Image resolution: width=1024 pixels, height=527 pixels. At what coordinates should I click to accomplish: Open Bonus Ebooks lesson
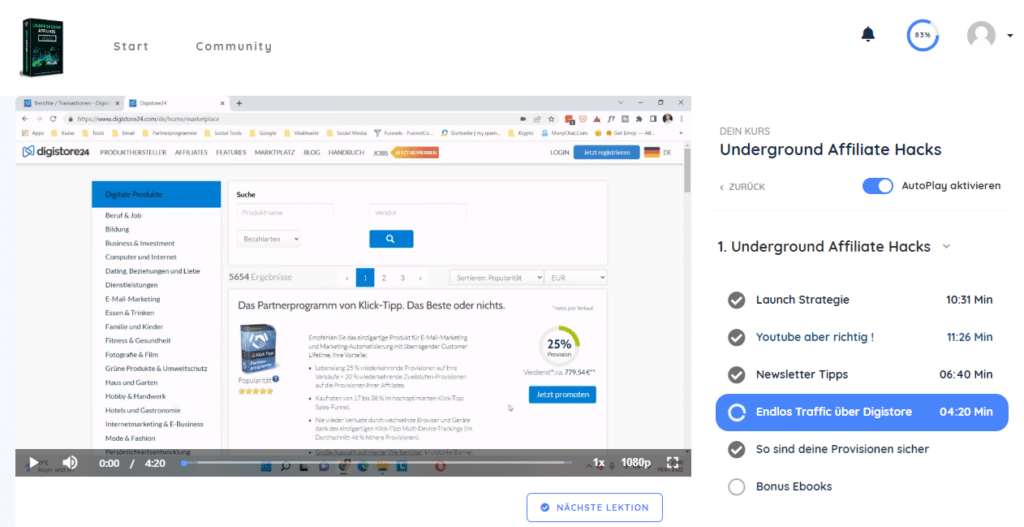point(793,487)
